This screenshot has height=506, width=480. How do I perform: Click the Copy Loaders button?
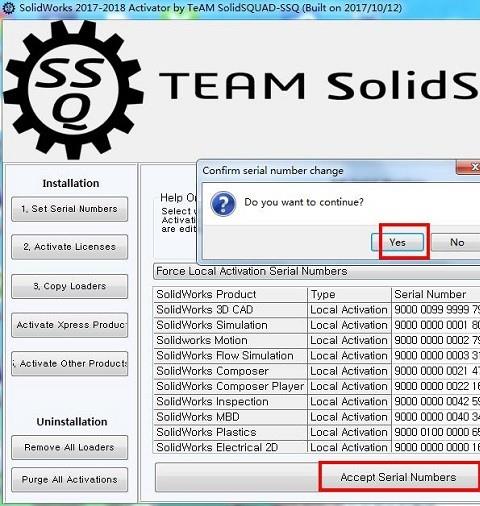click(x=69, y=286)
